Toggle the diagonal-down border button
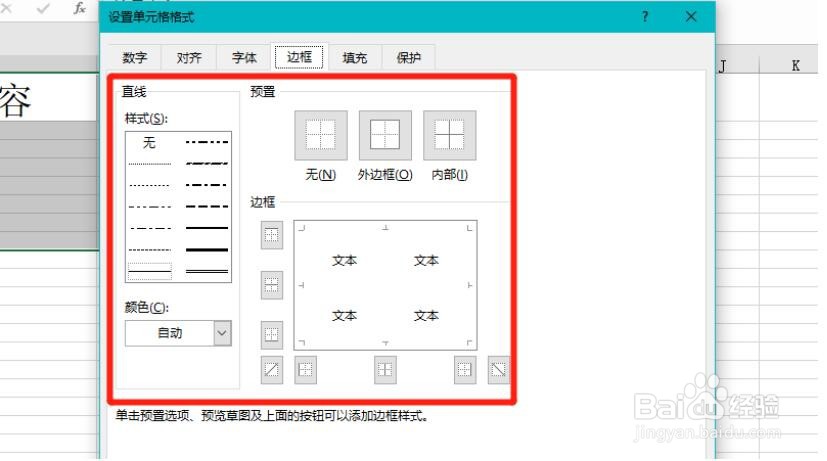 (498, 370)
